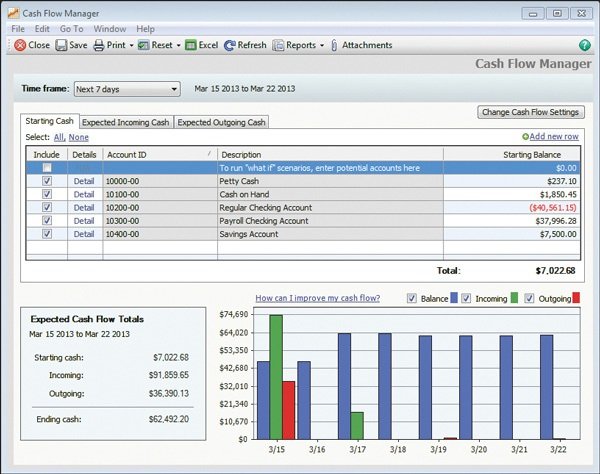Toggle the Outgoing chart checkbox
Image resolution: width=600 pixels, height=474 pixels.
(x=528, y=297)
